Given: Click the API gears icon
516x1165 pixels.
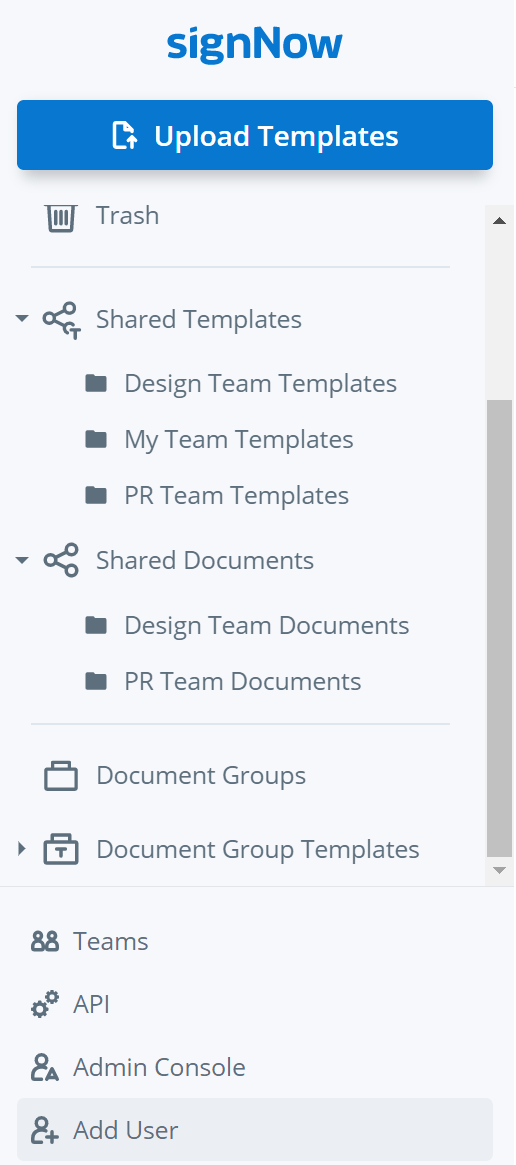Looking at the screenshot, I should [45, 1005].
